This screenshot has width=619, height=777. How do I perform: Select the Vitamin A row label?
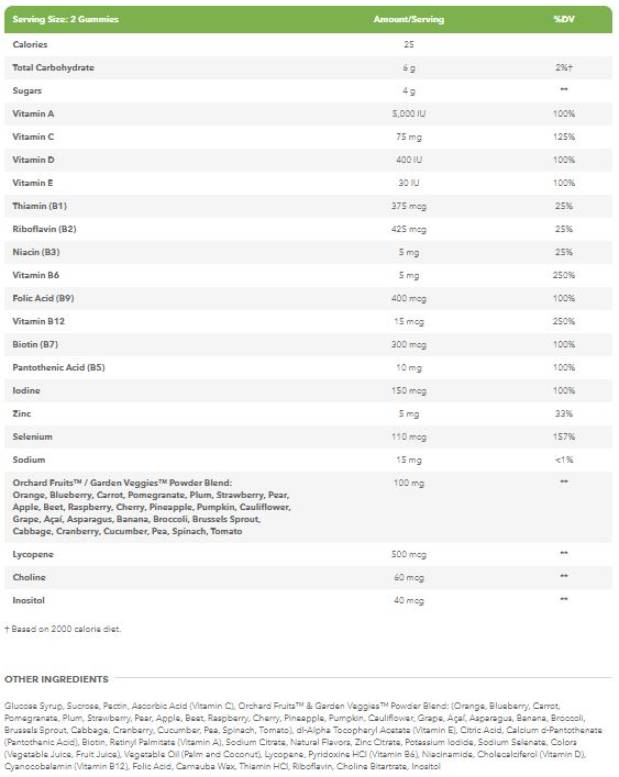(x=33, y=113)
